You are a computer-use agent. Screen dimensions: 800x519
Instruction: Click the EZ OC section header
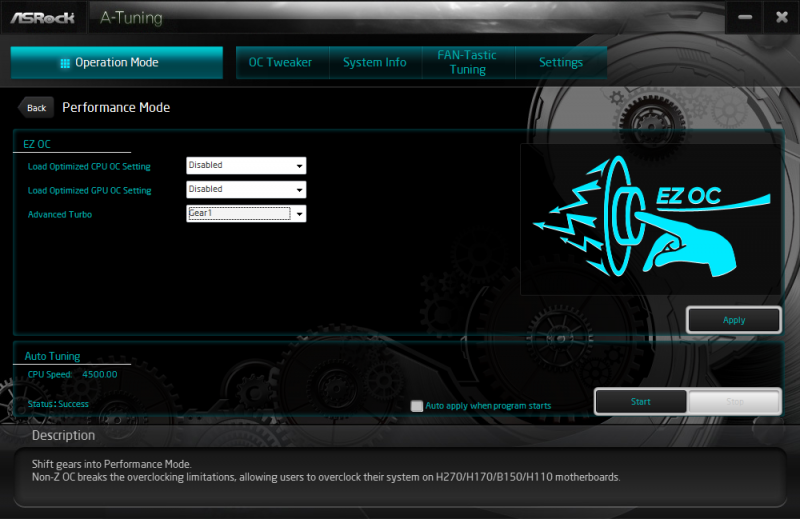point(37,144)
